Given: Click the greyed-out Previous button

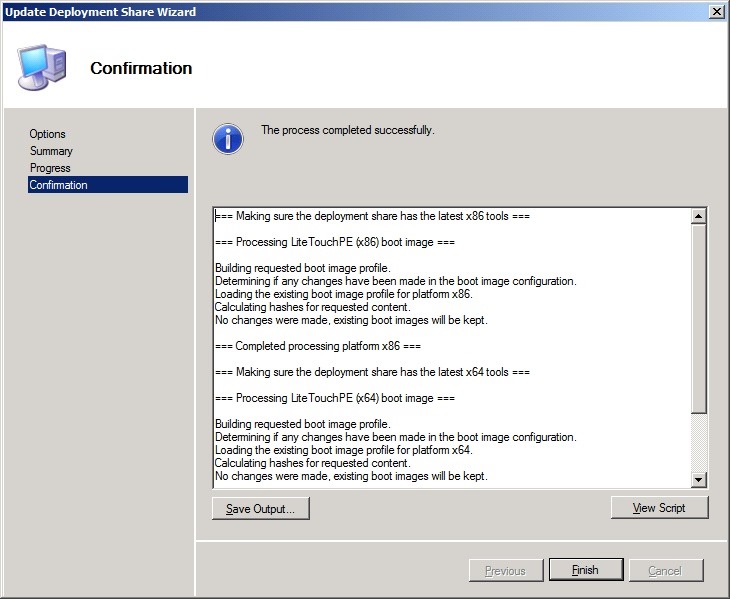Looking at the screenshot, I should click(x=505, y=570).
